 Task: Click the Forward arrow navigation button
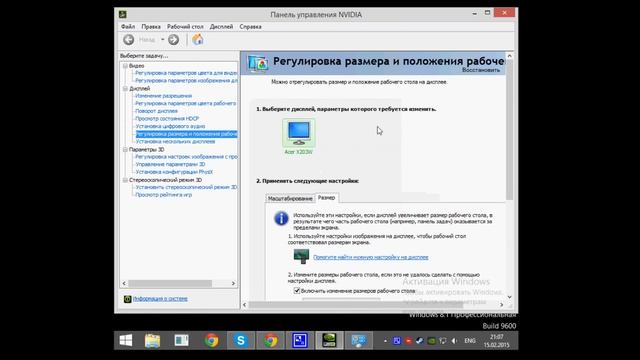click(173, 40)
